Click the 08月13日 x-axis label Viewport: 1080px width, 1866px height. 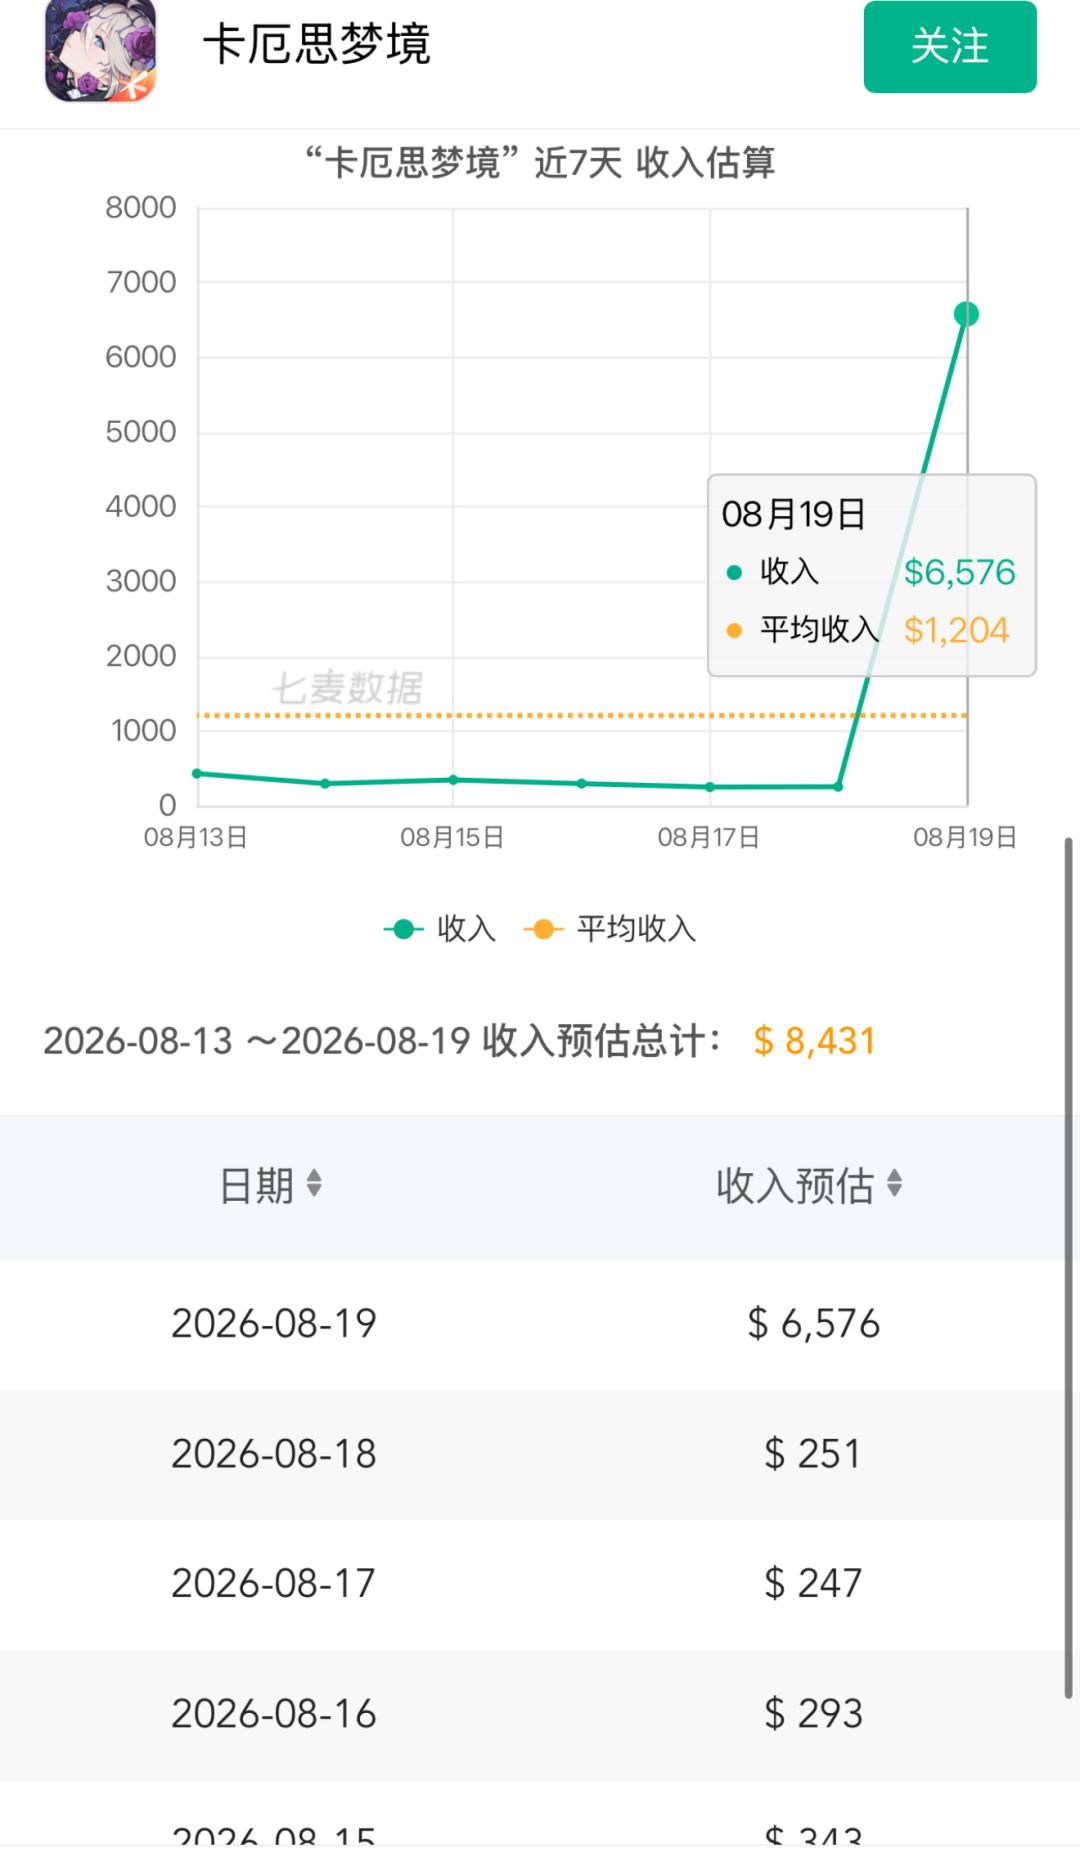click(196, 837)
